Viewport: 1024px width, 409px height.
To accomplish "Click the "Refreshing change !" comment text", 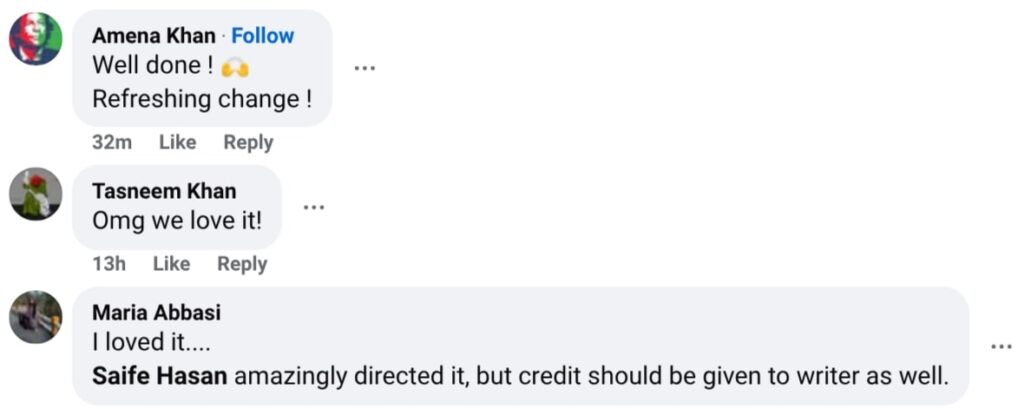I will (201, 99).
